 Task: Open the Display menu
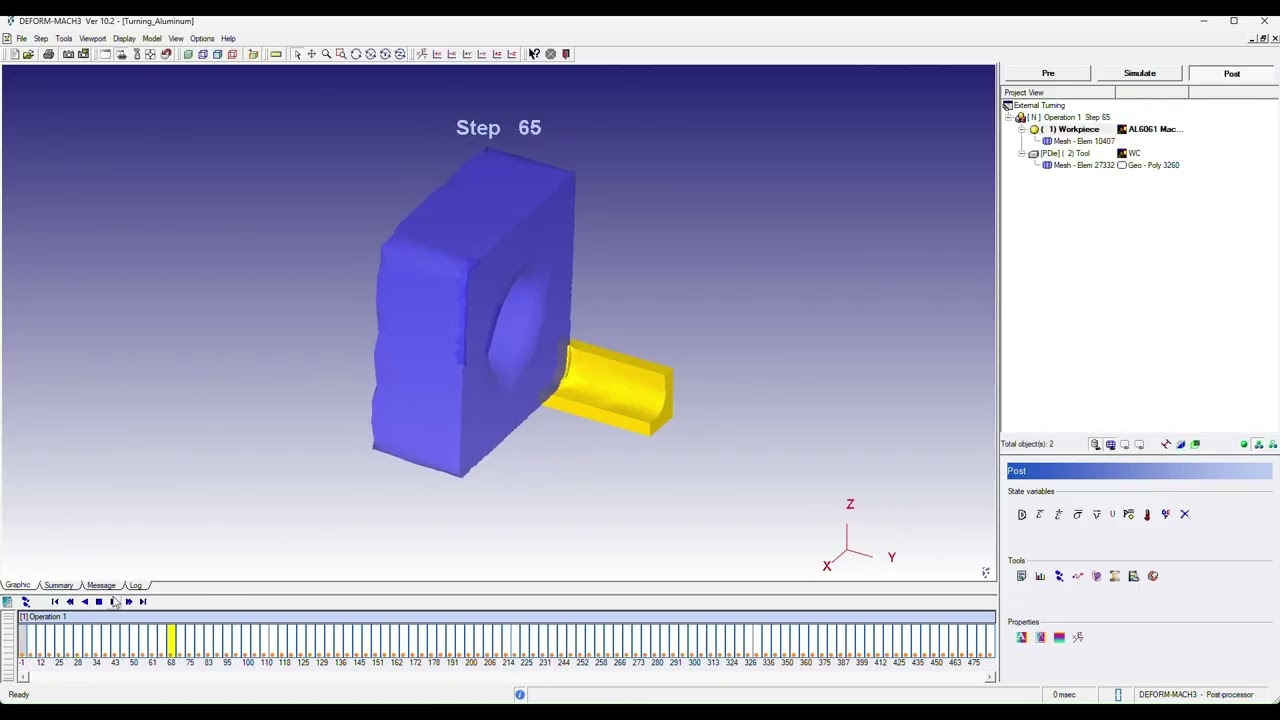click(124, 38)
